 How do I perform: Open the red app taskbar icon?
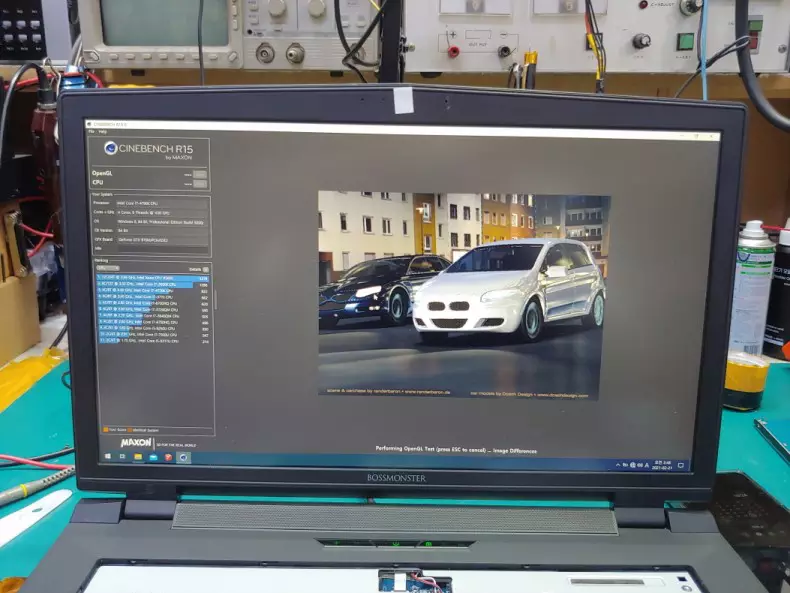168,457
